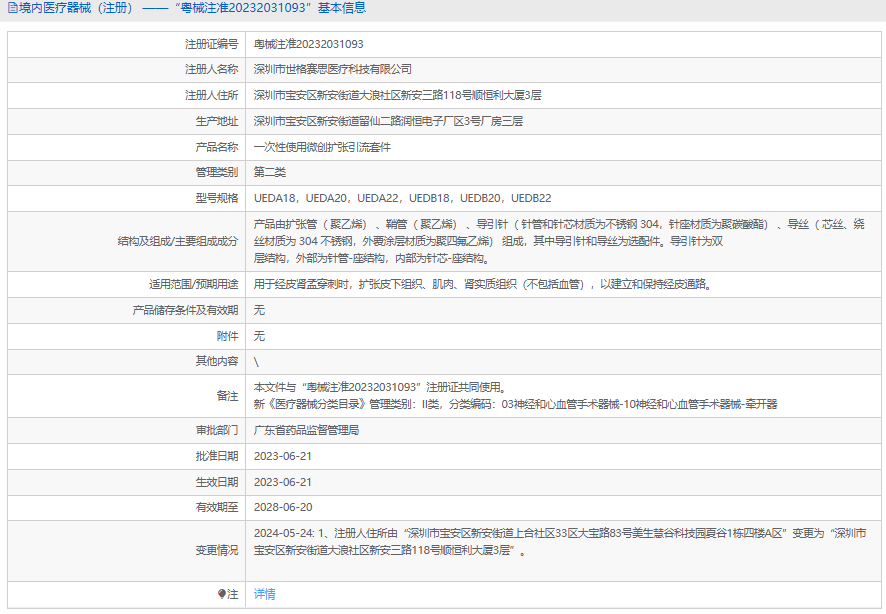Click the document icon before 境内医疗器械 title
Screen dimensions: 886x614
pos(12,8)
